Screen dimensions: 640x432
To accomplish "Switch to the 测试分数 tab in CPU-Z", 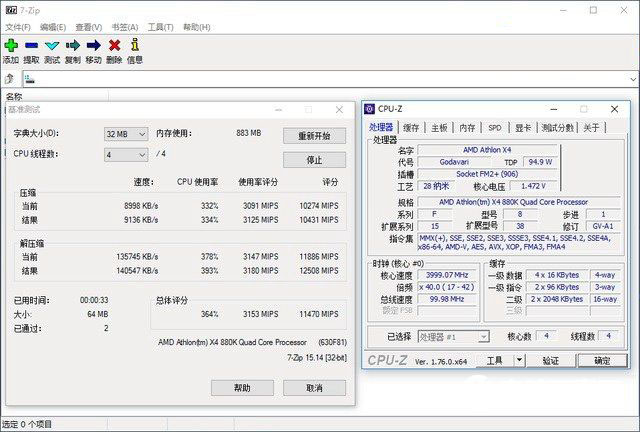I will coord(558,128).
